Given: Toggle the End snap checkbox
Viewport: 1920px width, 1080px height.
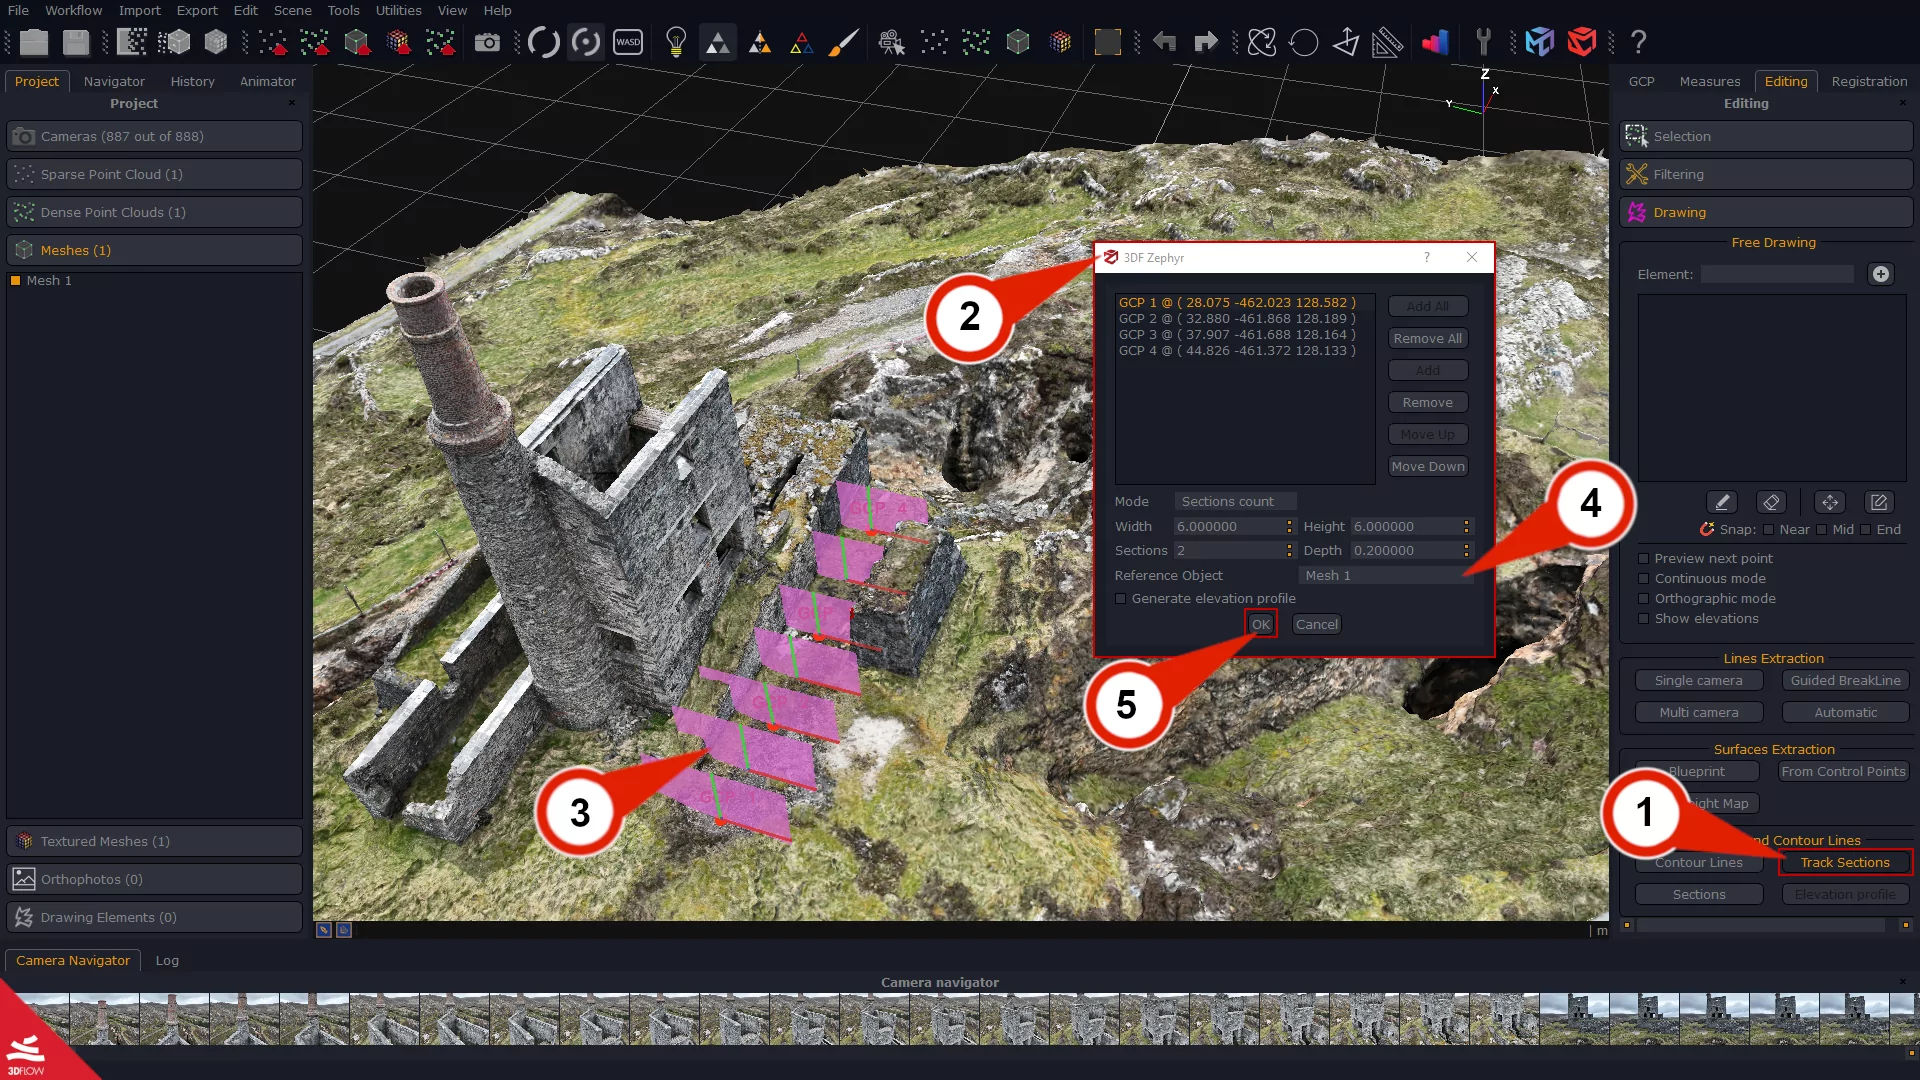Looking at the screenshot, I should click(1866, 530).
